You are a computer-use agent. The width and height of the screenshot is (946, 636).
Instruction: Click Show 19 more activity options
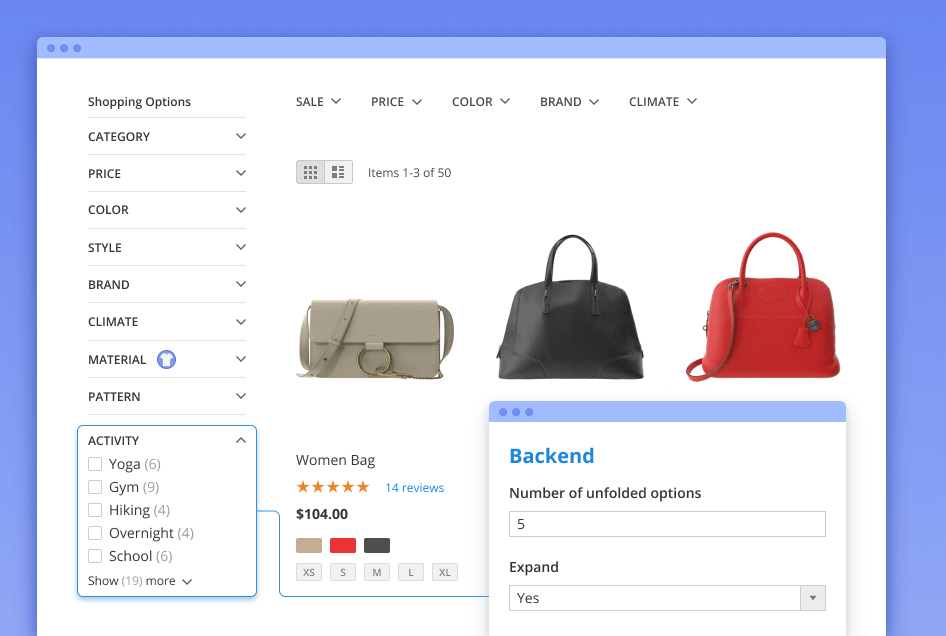click(x=140, y=581)
